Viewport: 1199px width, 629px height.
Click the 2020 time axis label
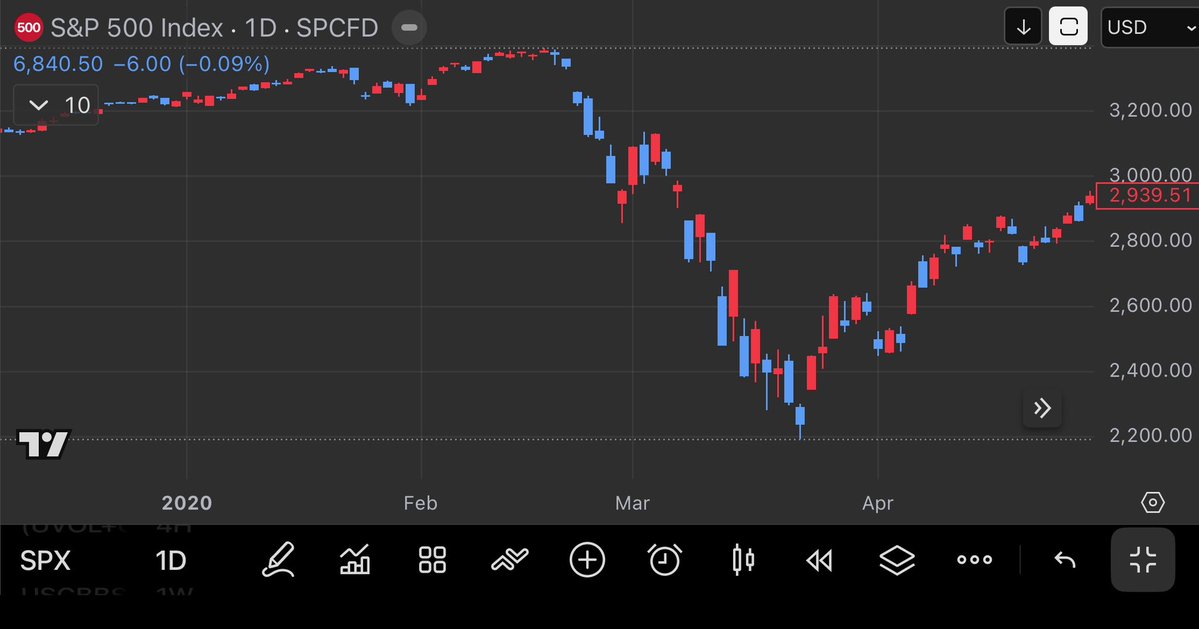coord(187,503)
